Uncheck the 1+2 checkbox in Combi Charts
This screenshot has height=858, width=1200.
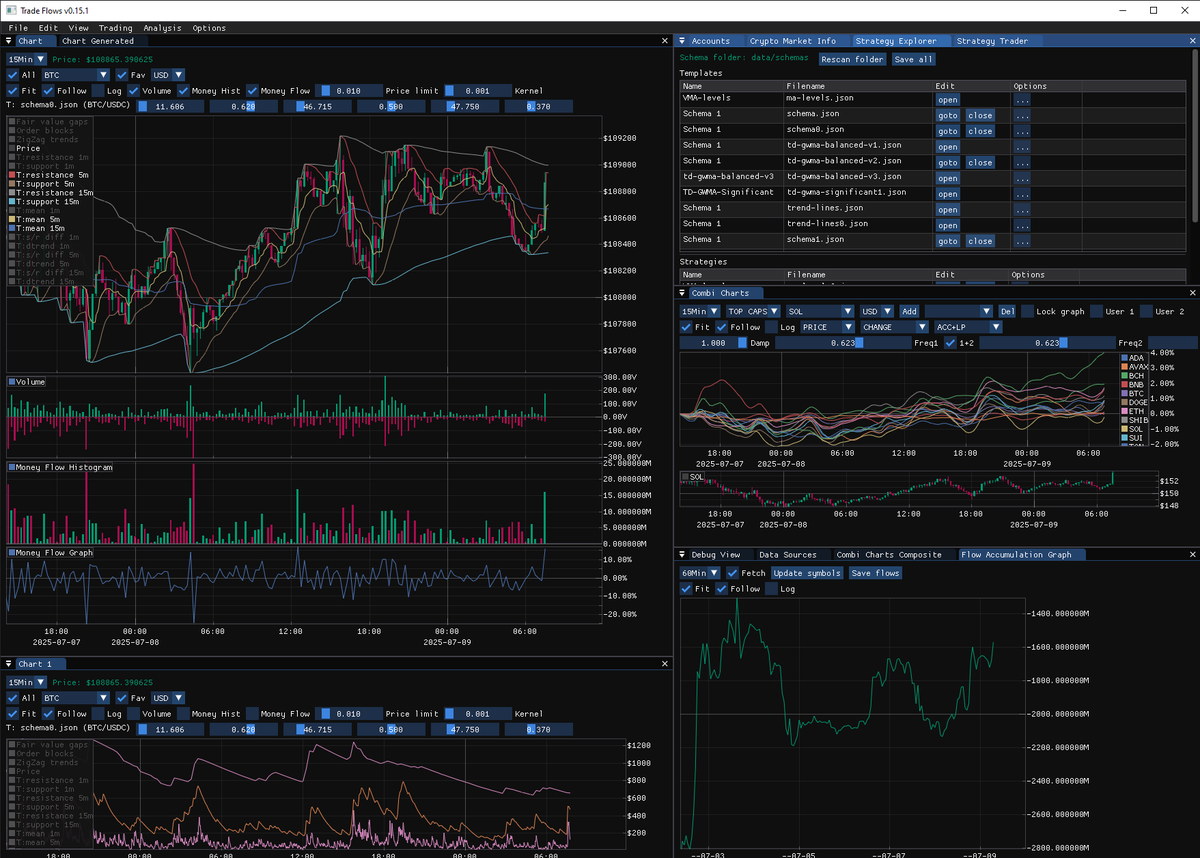coord(950,343)
